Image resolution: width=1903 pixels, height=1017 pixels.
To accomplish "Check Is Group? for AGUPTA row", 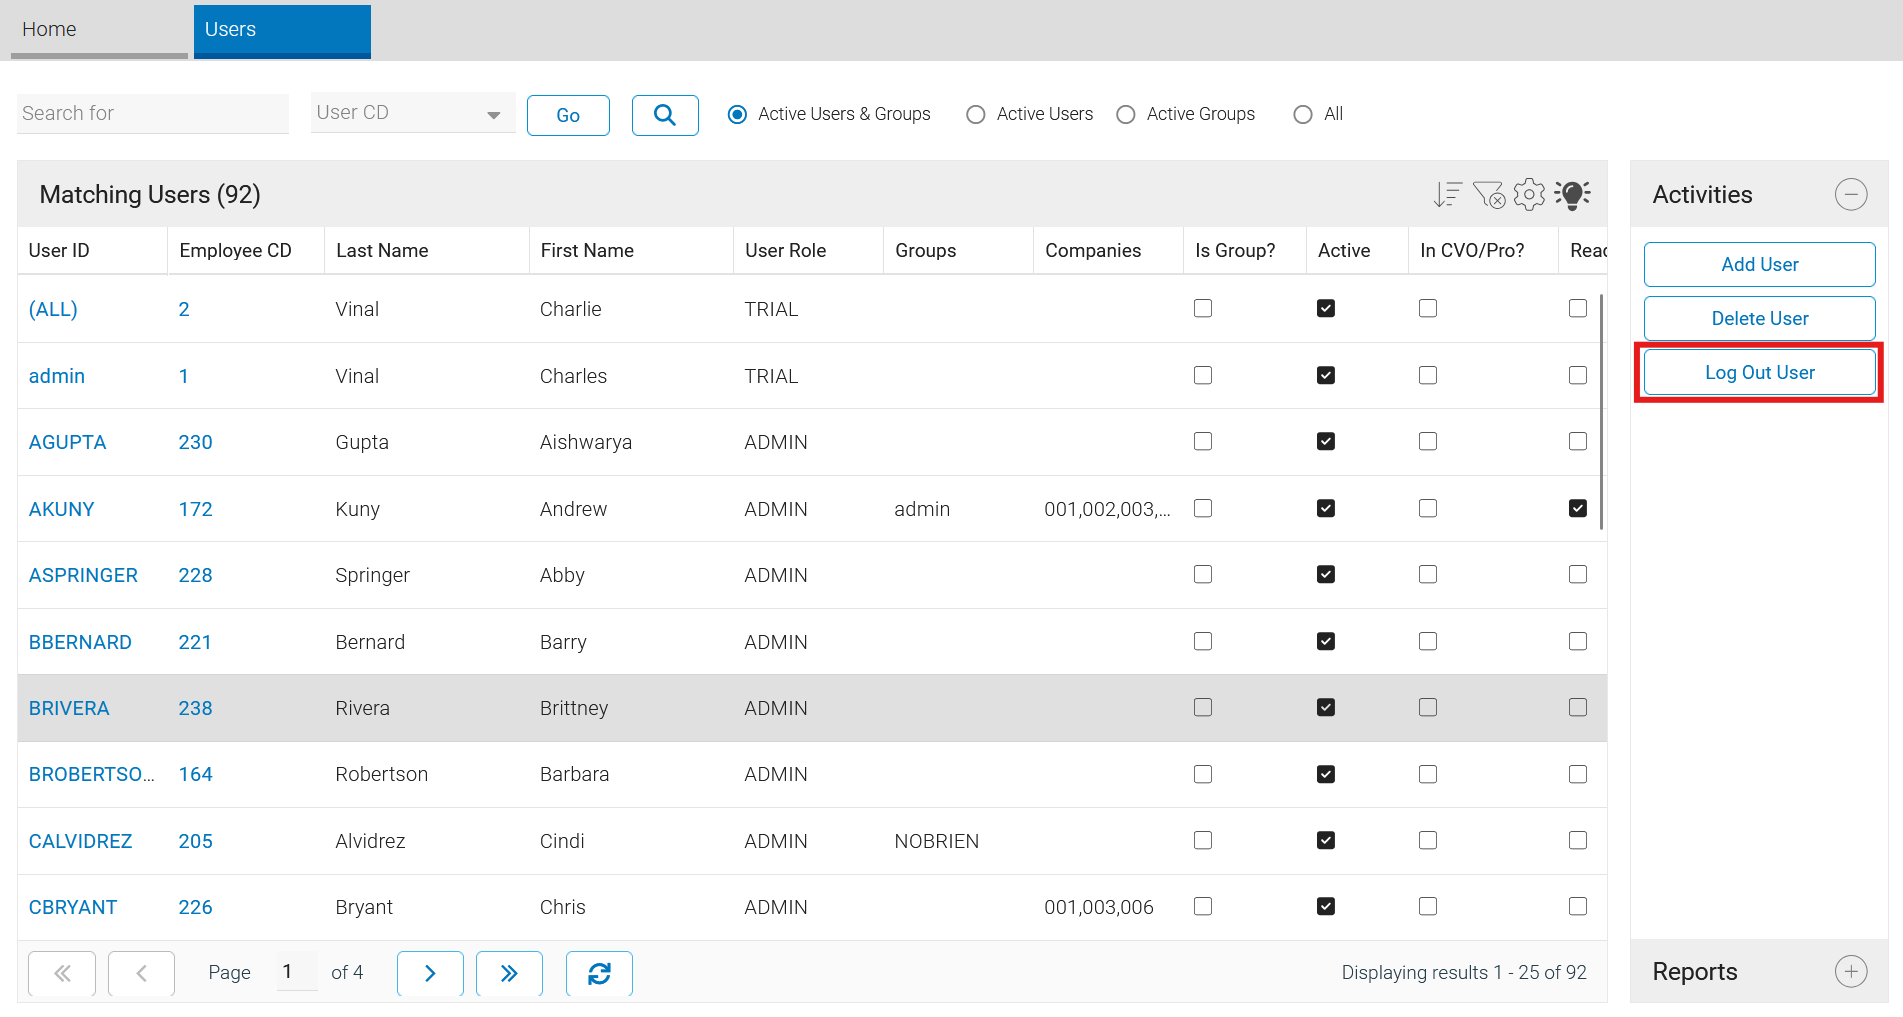I will coord(1203,441).
